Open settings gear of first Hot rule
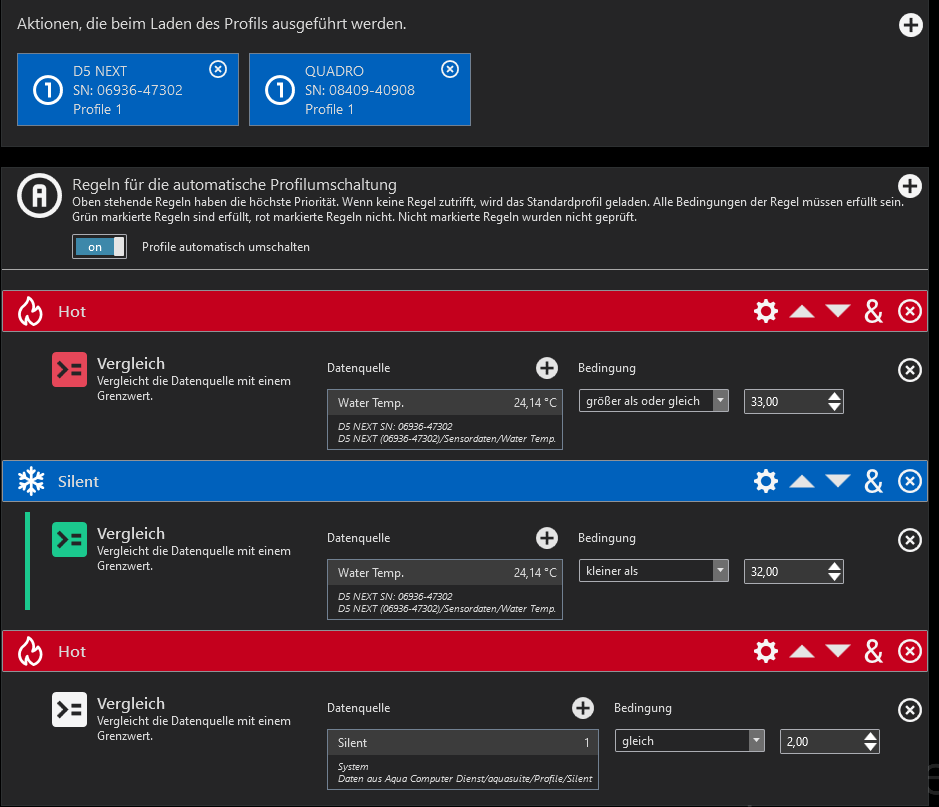939x807 pixels. [766, 312]
